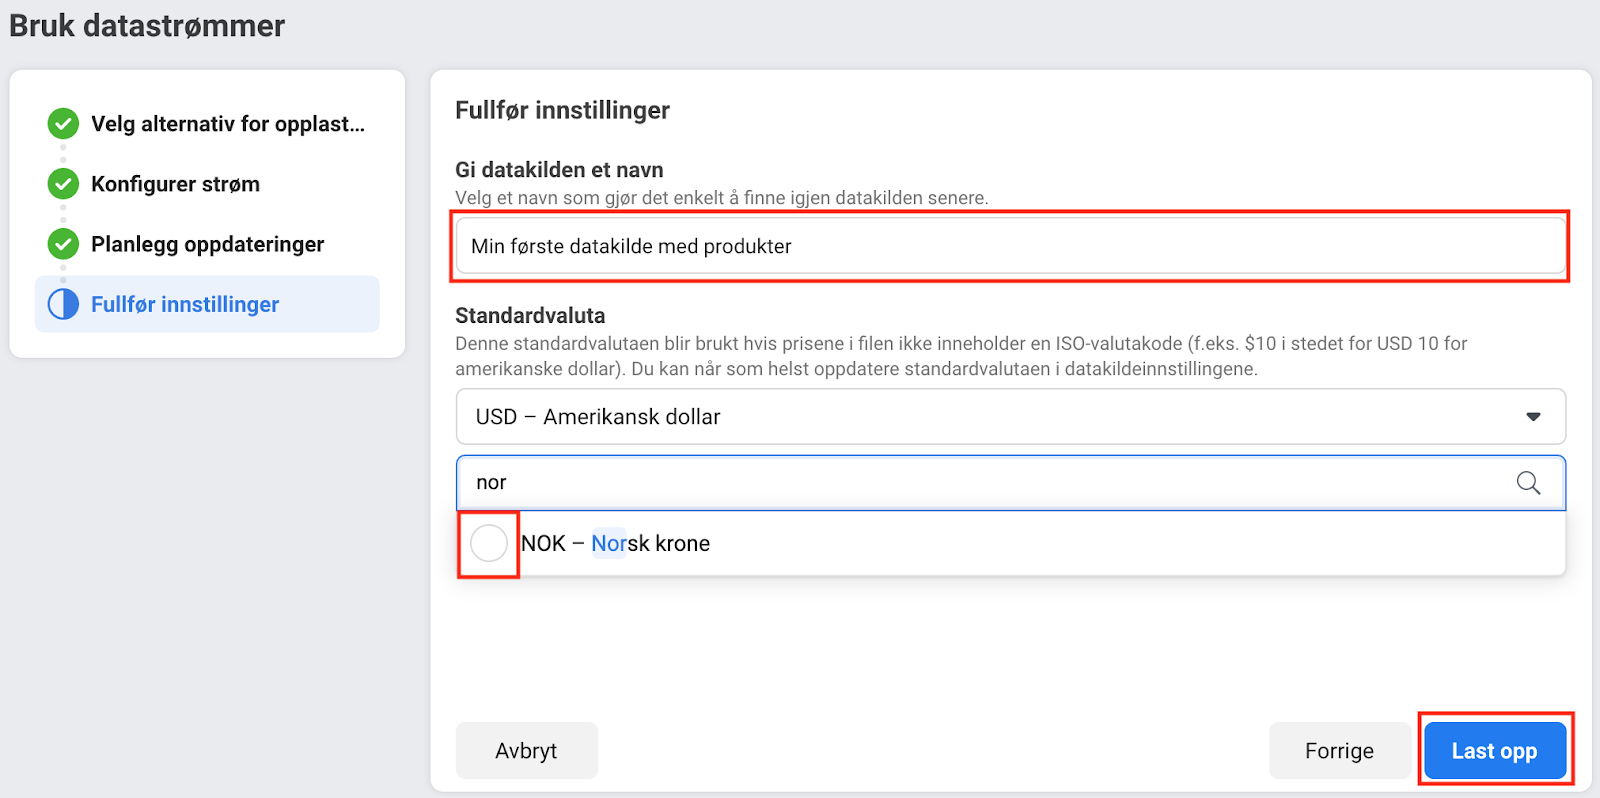This screenshot has width=1600, height=798.
Task: Expand the currency list using the caret arrow
Action: point(1533,417)
